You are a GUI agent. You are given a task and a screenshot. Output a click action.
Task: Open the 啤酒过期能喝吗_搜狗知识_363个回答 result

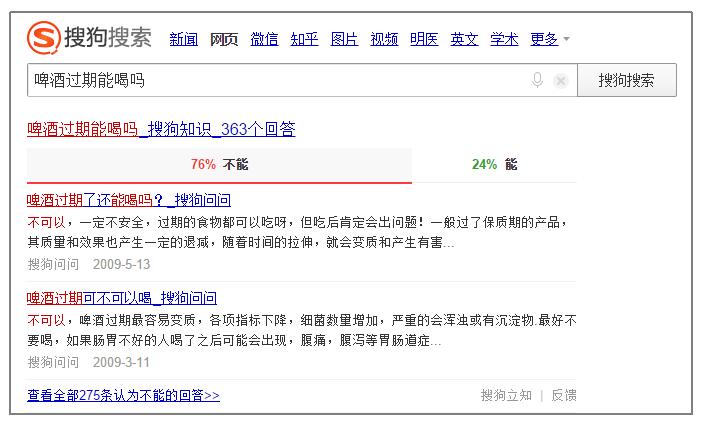click(161, 130)
